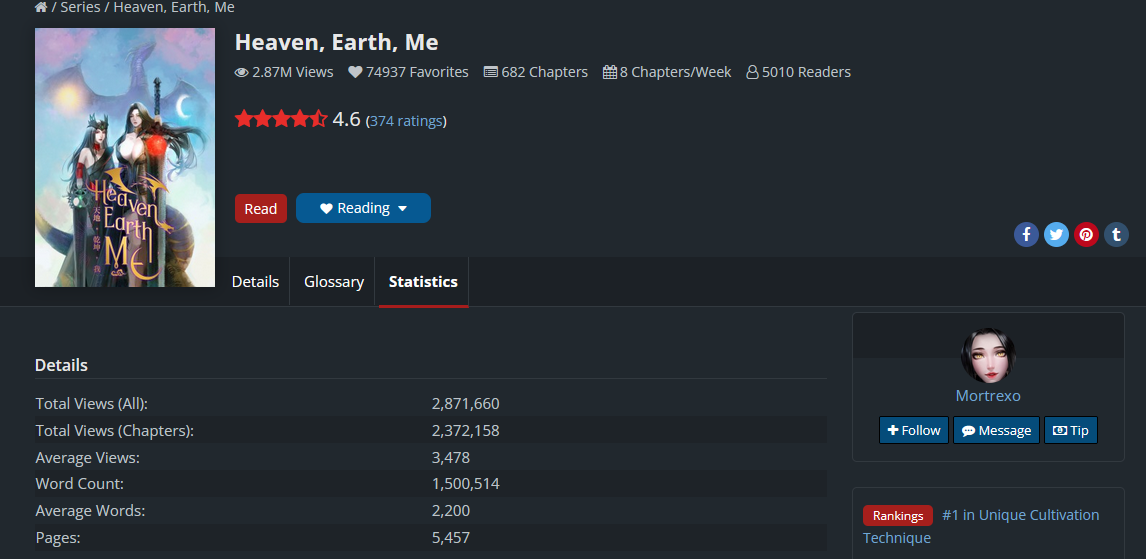Viewport: 1146px width, 559px height.
Task: Open the Reading status dropdown
Action: pyautogui.click(x=363, y=208)
